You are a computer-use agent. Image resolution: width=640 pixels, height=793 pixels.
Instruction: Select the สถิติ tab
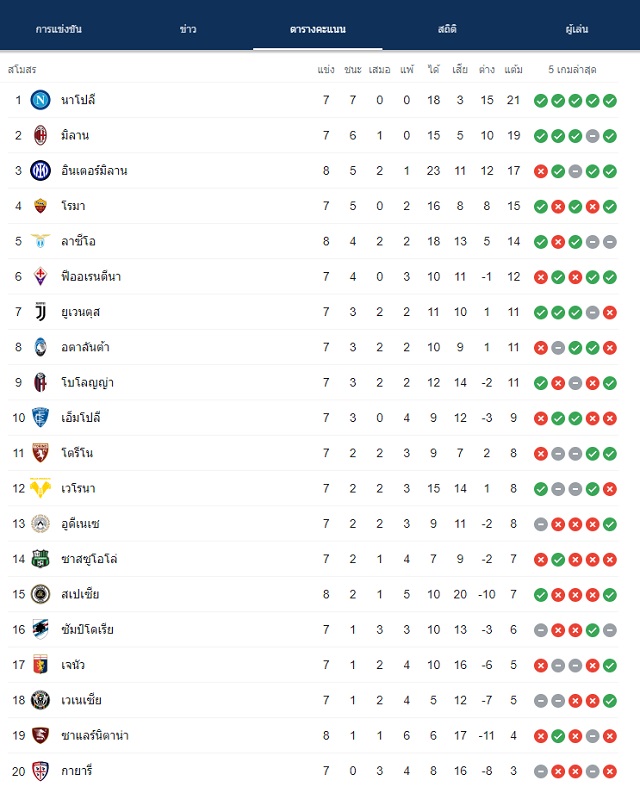447,29
